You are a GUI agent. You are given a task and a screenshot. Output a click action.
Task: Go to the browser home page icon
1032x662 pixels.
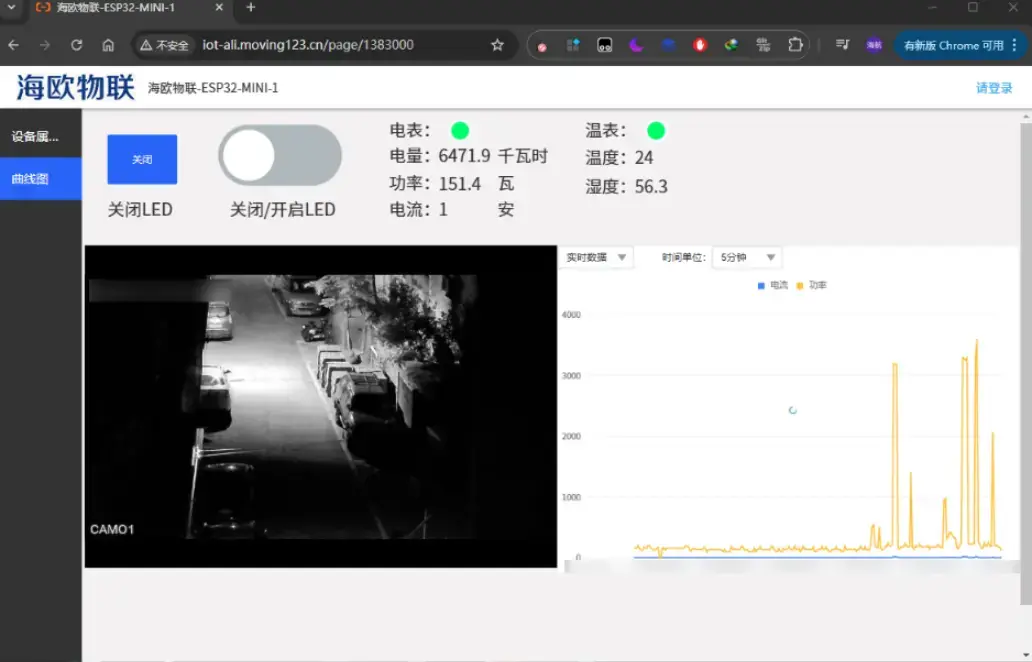(x=108, y=45)
